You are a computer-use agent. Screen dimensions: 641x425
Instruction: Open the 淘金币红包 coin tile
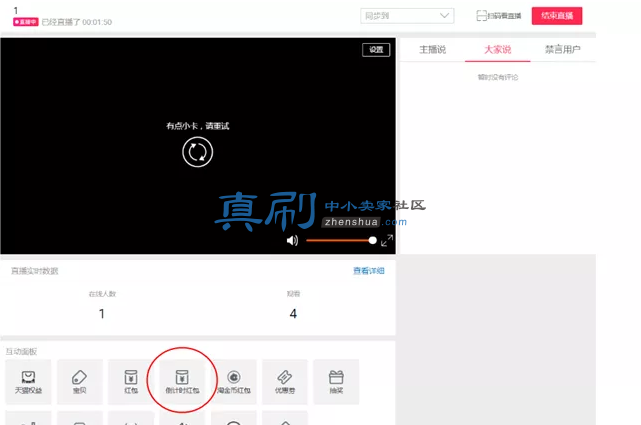234,382
